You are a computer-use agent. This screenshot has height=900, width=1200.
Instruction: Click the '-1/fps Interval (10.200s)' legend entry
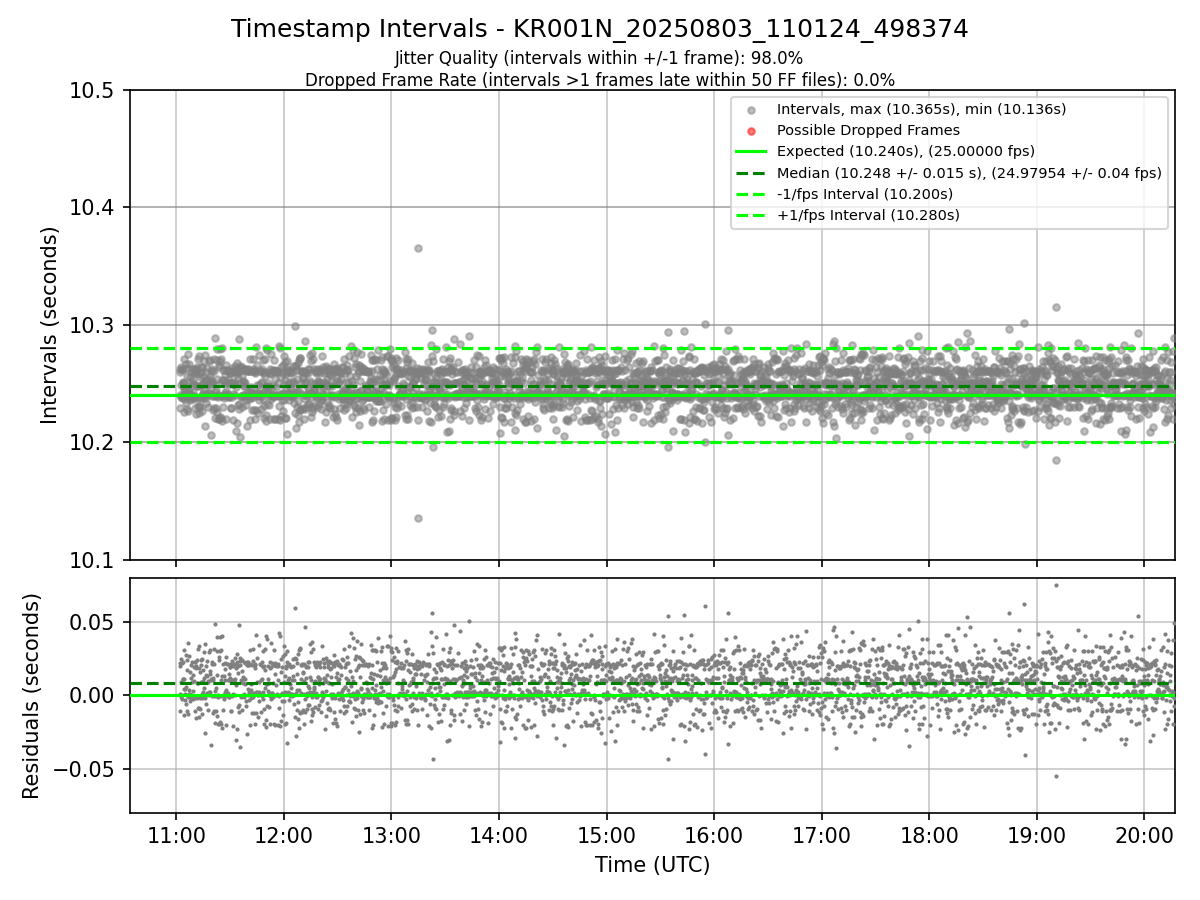tap(864, 194)
